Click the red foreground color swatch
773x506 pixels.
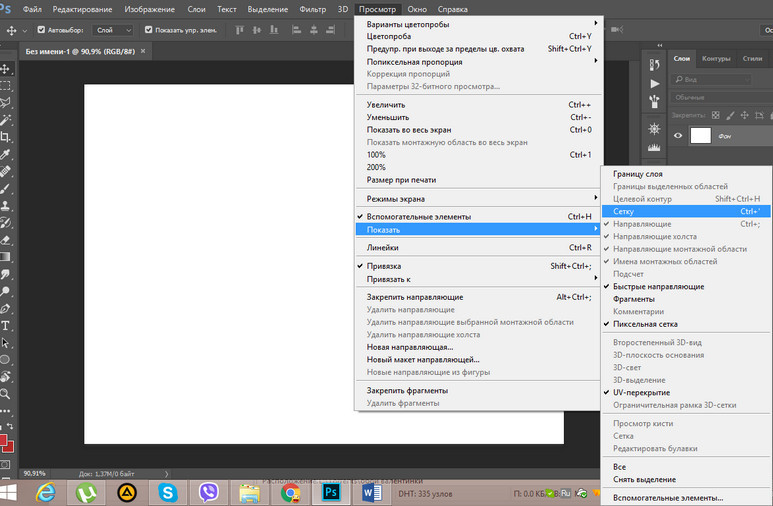(2, 440)
